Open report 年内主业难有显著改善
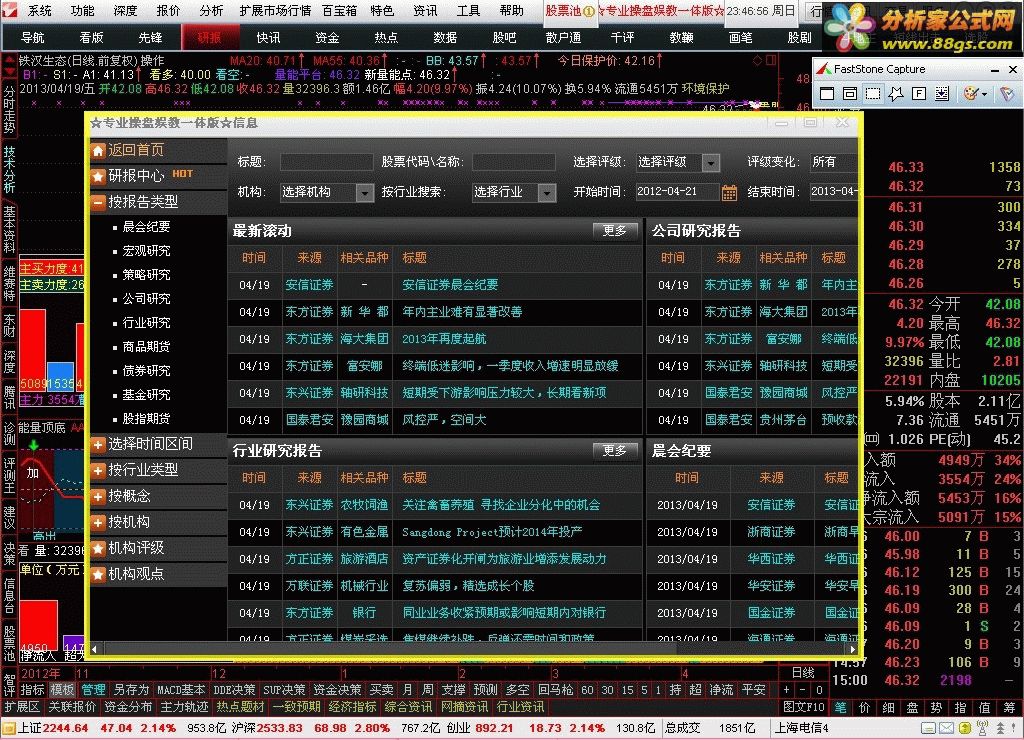Image resolution: width=1024 pixels, height=740 pixels. (462, 312)
